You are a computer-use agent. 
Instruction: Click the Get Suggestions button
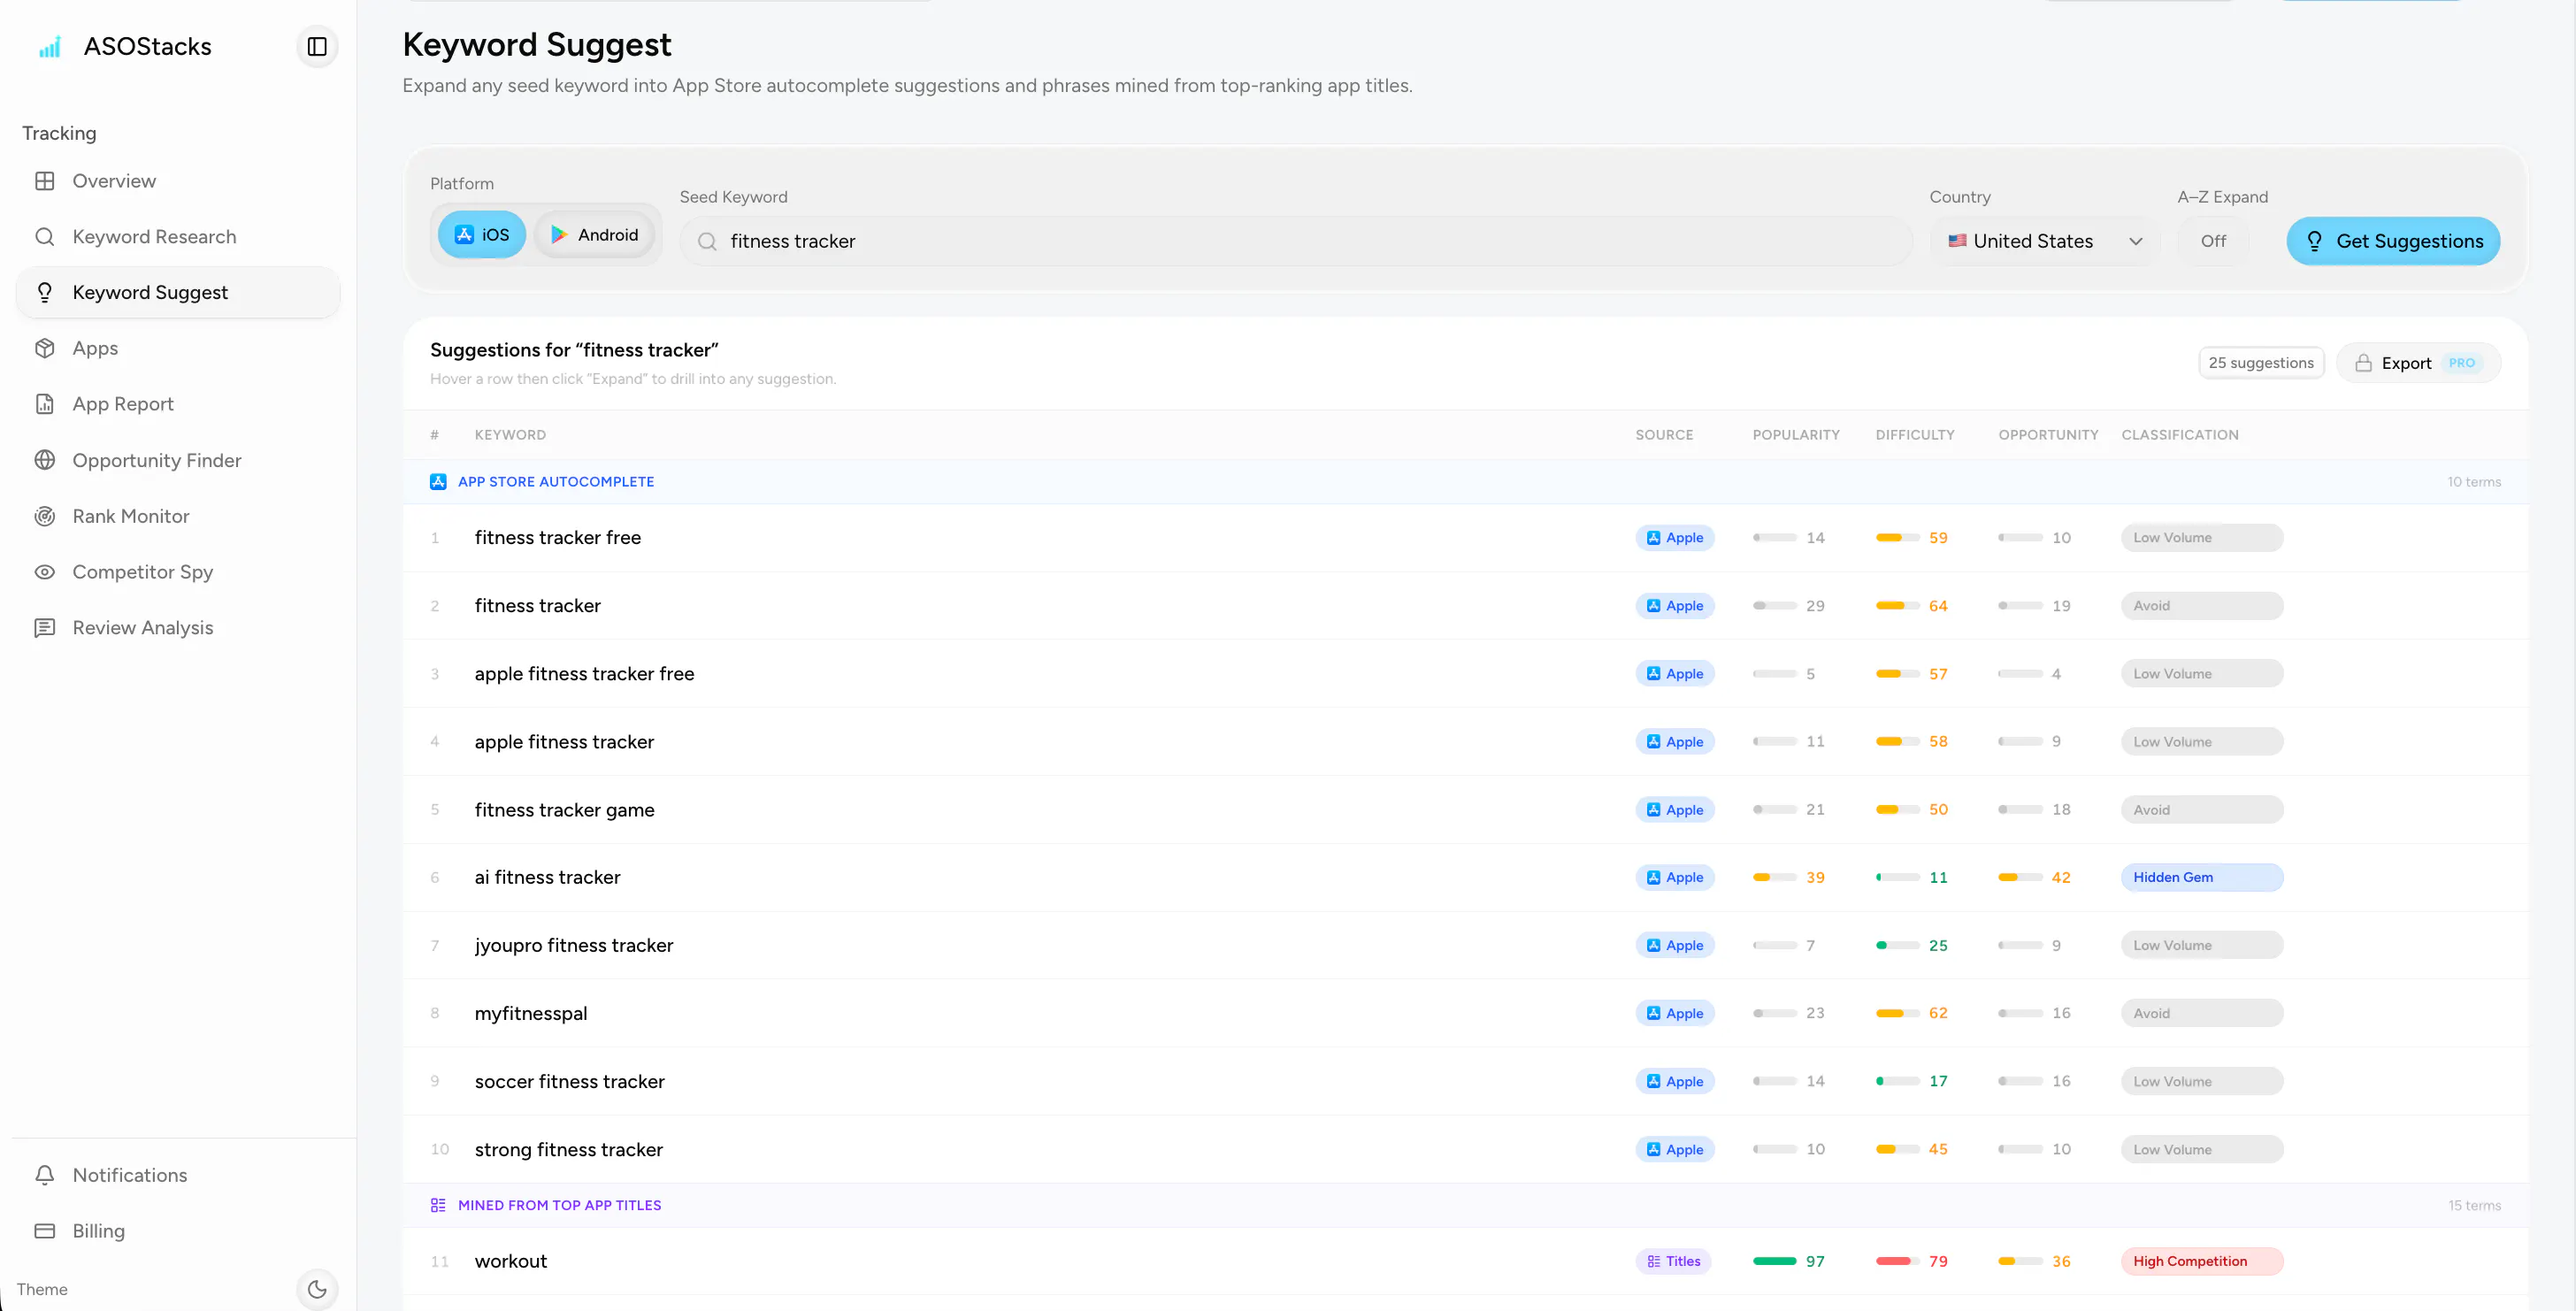click(2393, 241)
